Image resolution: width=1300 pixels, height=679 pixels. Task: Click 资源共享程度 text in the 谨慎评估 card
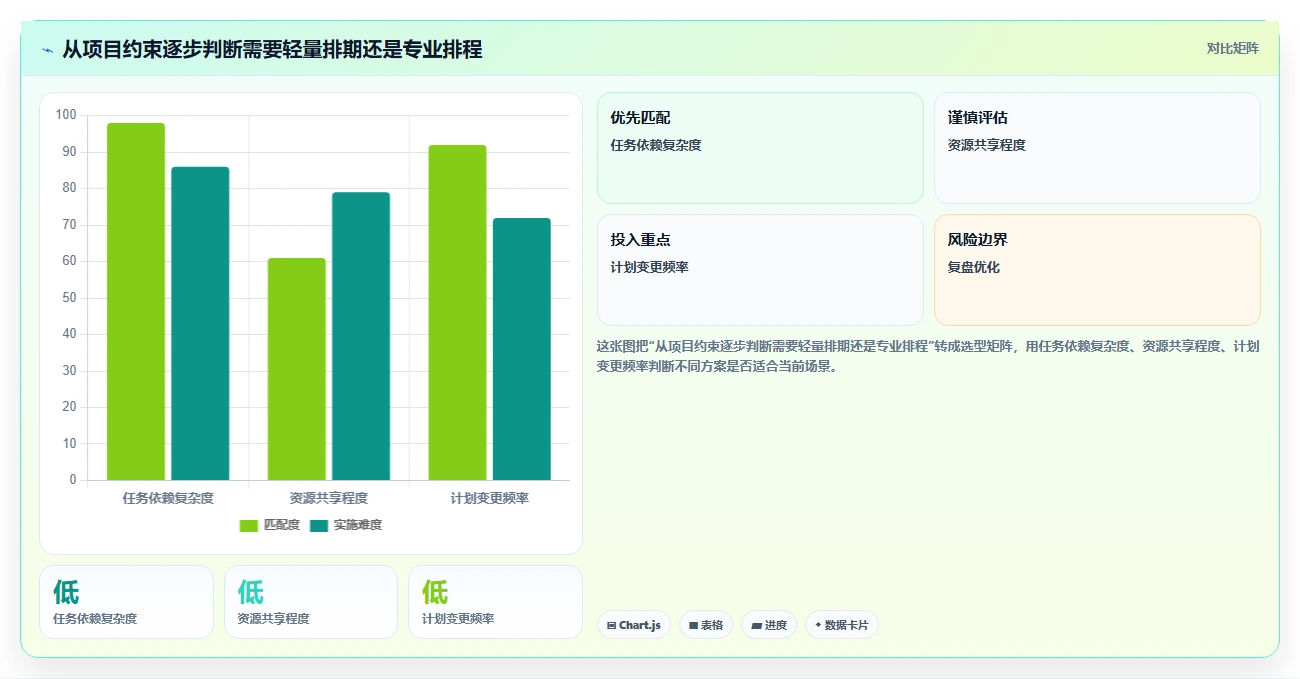pos(987,145)
